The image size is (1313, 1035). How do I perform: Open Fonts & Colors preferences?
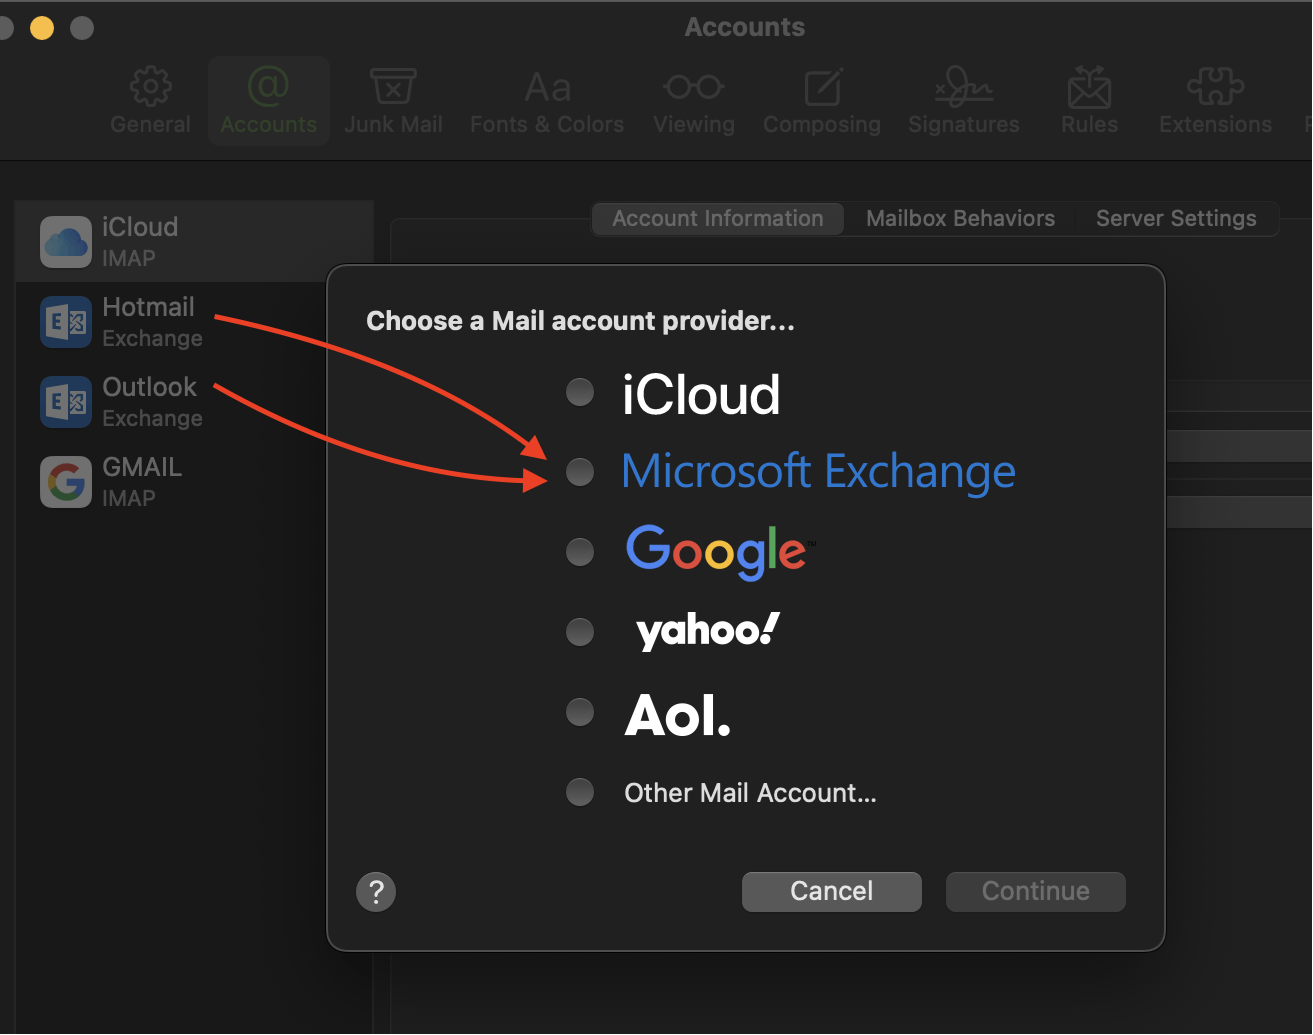click(547, 102)
